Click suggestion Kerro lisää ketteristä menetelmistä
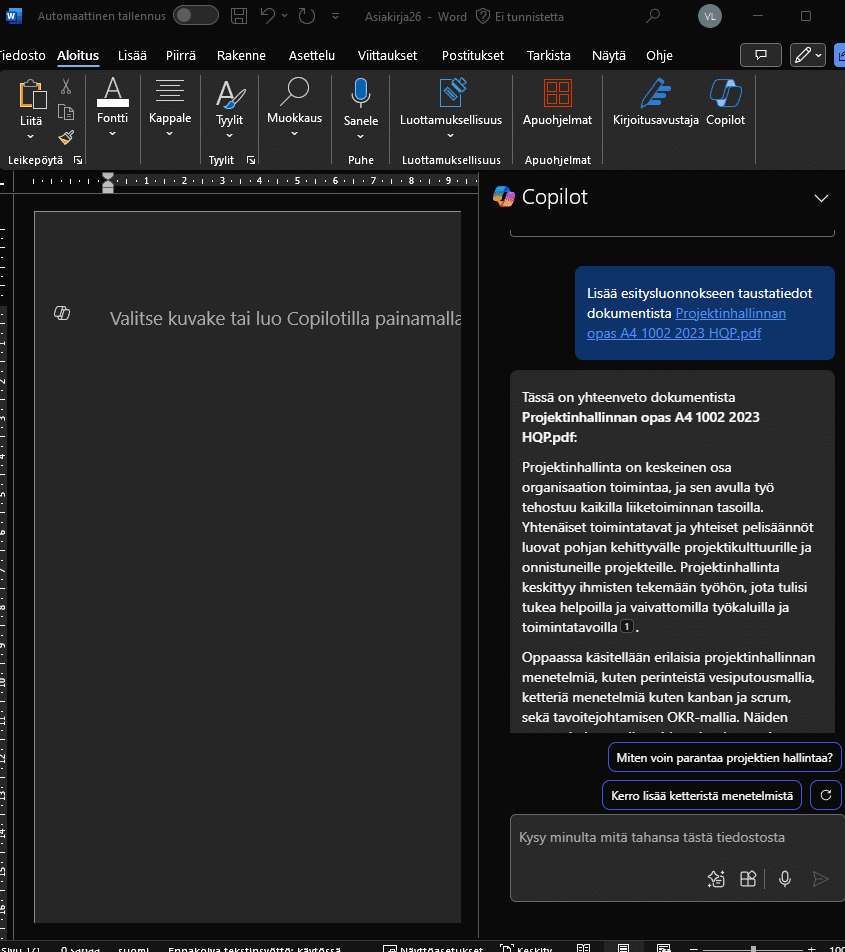This screenshot has height=952, width=845. (x=701, y=795)
